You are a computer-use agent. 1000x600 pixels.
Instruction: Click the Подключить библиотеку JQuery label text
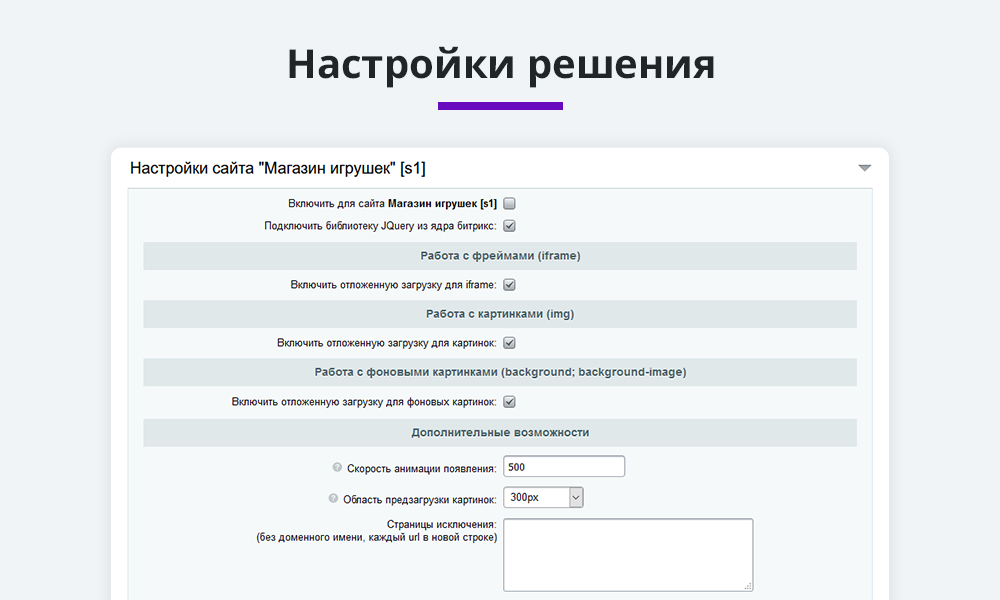(x=380, y=226)
